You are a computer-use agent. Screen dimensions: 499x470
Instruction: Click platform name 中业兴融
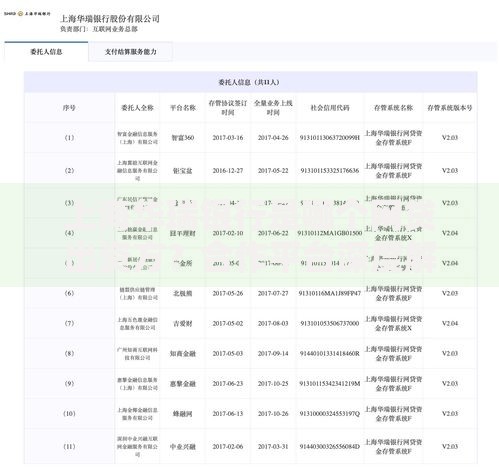tap(183, 447)
